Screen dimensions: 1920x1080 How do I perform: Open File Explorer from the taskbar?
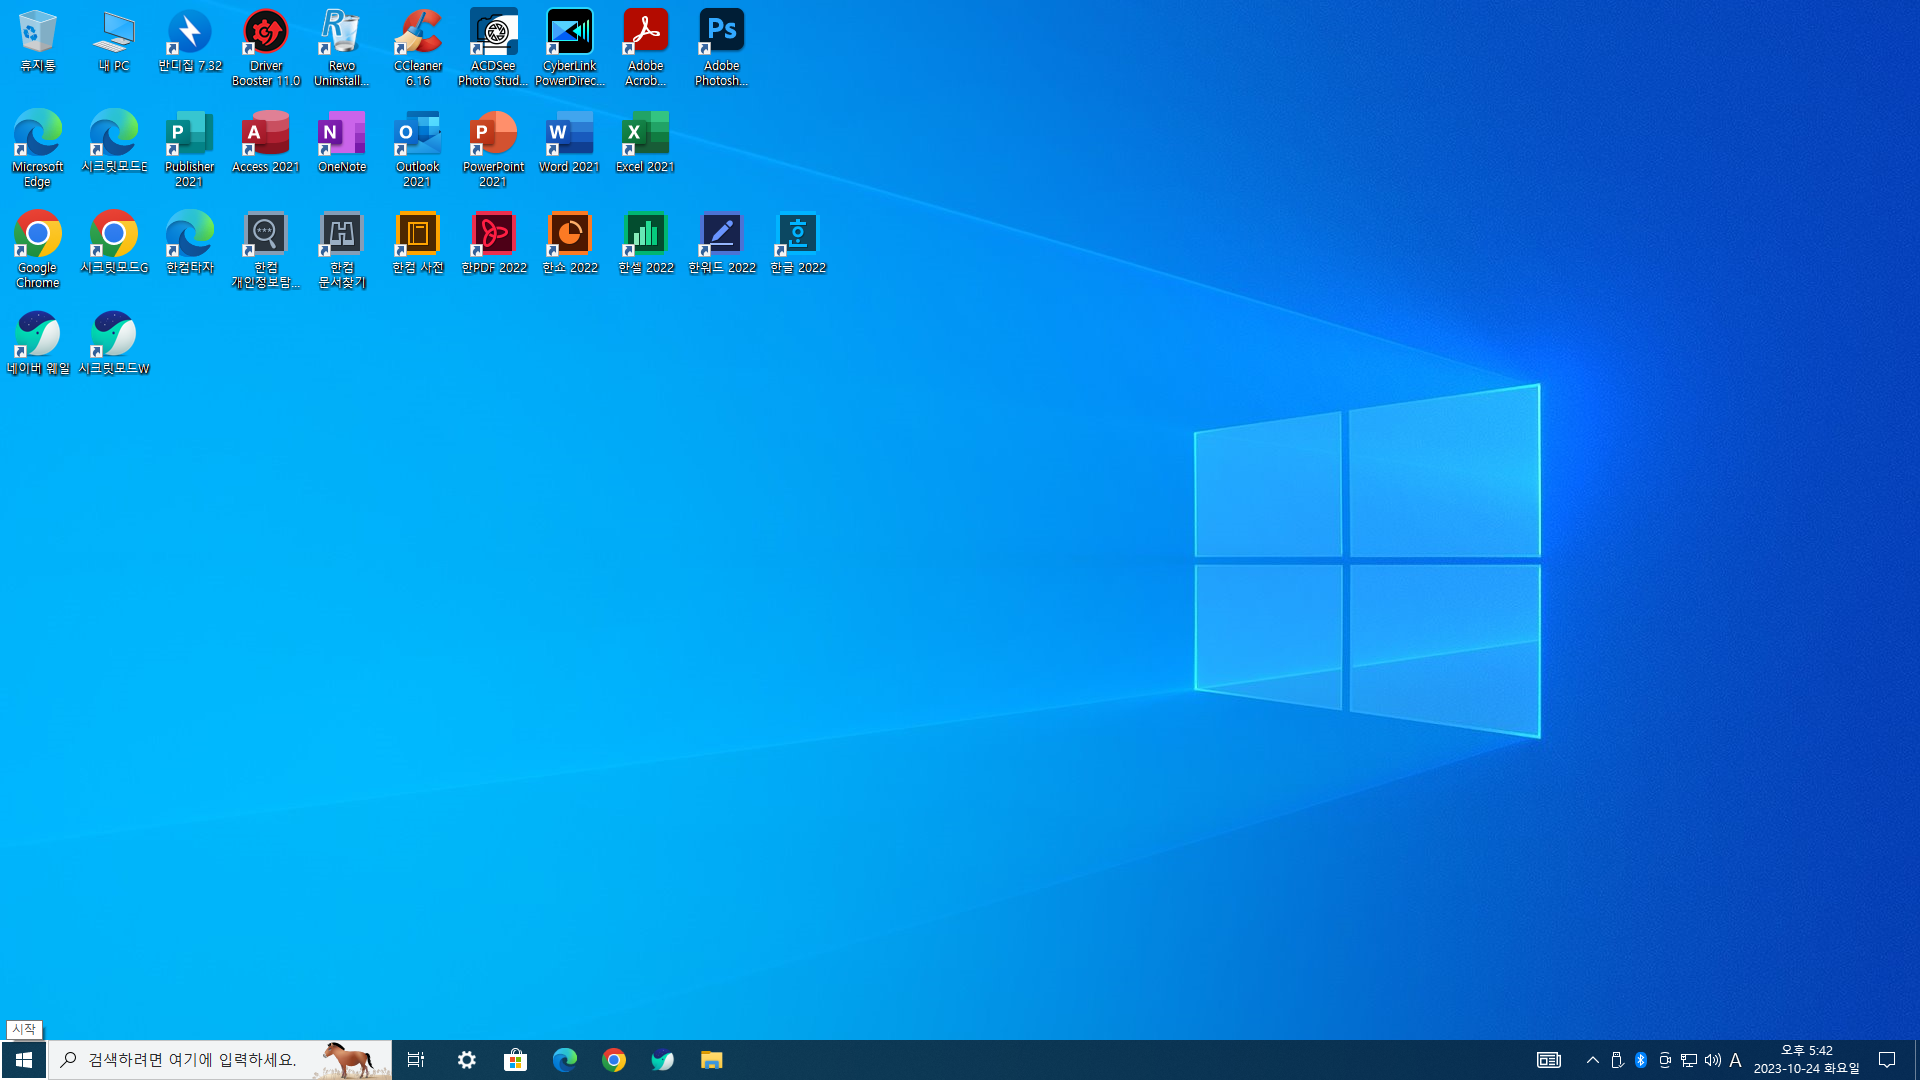point(711,1060)
